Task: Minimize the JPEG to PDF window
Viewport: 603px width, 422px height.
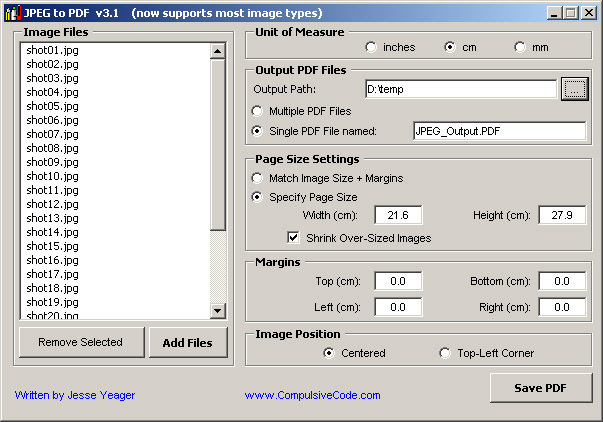Action: 555,13
